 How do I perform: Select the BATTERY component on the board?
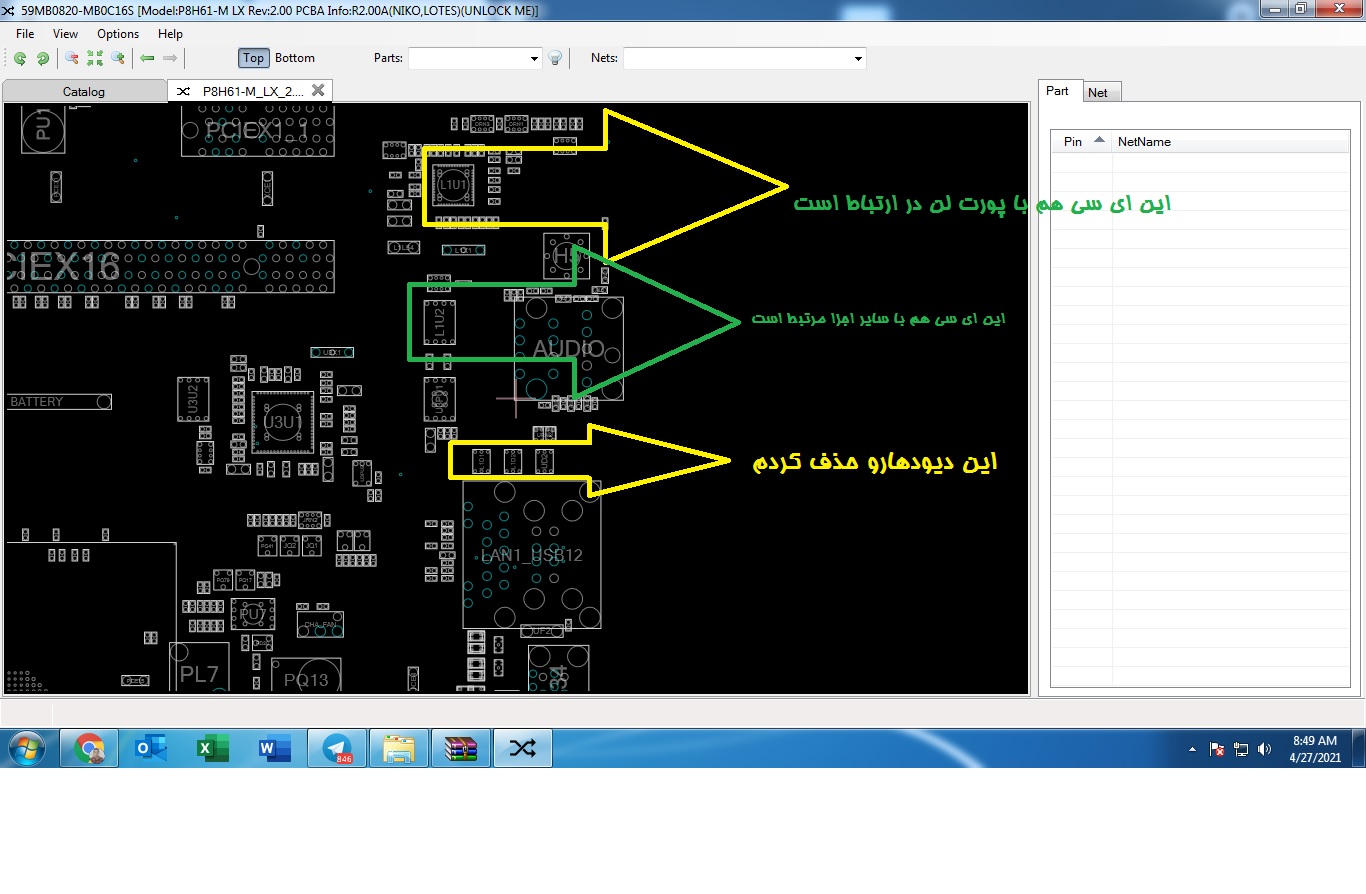click(x=59, y=401)
